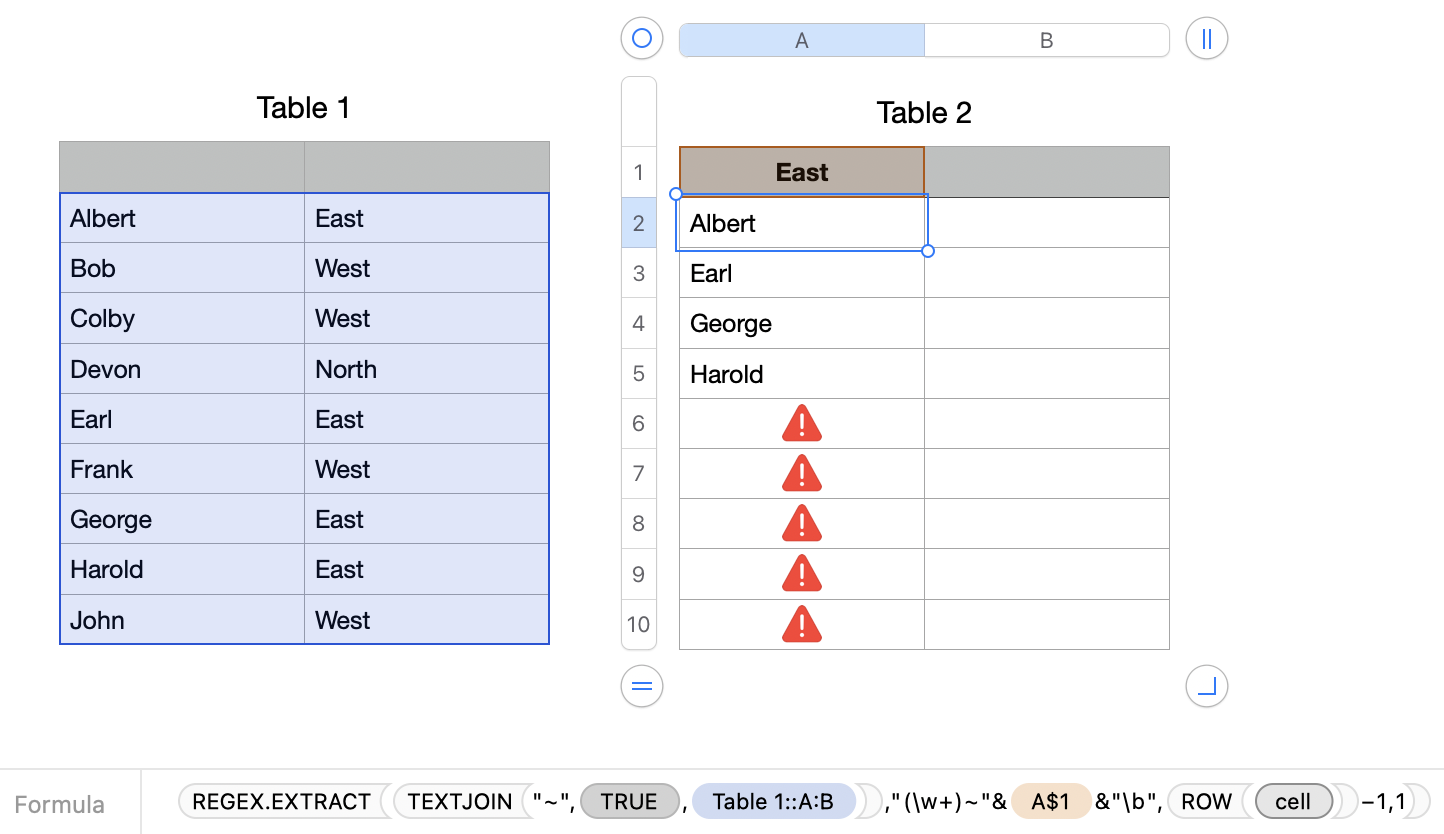Click the table select handle circle
Image resolution: width=1444 pixels, height=834 pixels.
click(642, 39)
